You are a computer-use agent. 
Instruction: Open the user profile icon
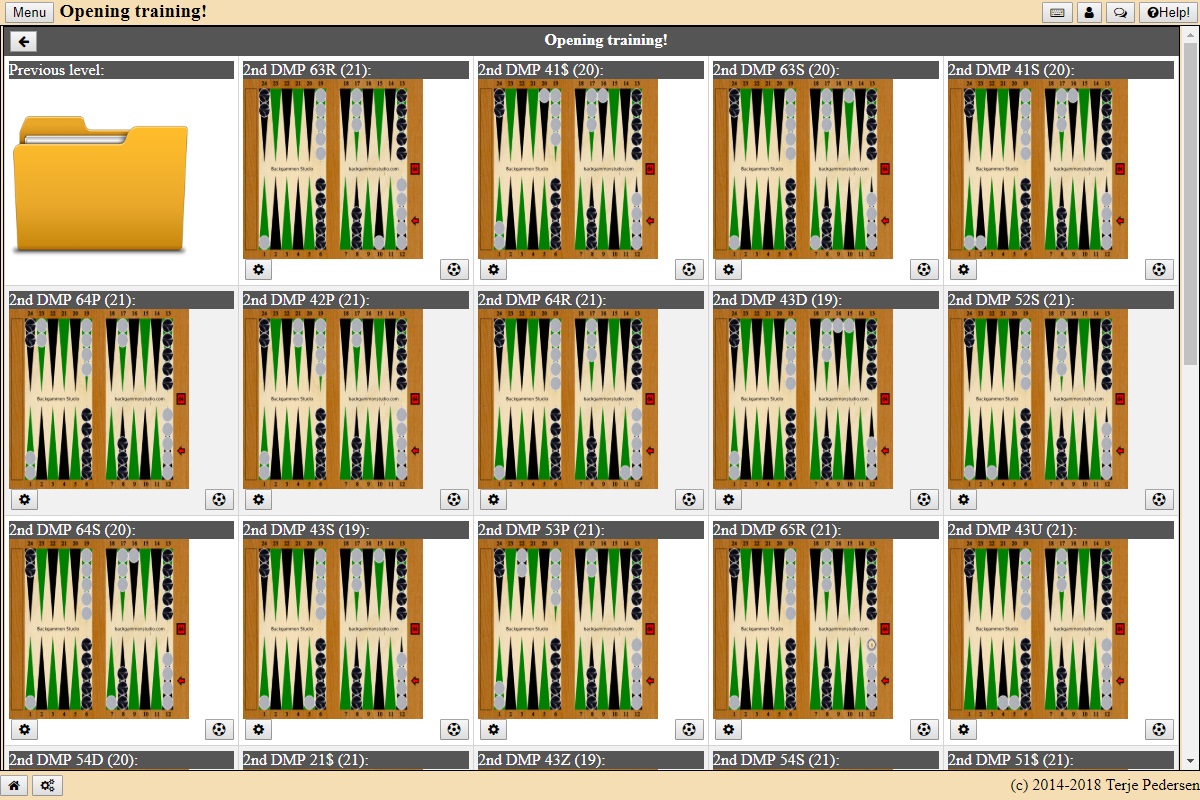pos(1089,13)
